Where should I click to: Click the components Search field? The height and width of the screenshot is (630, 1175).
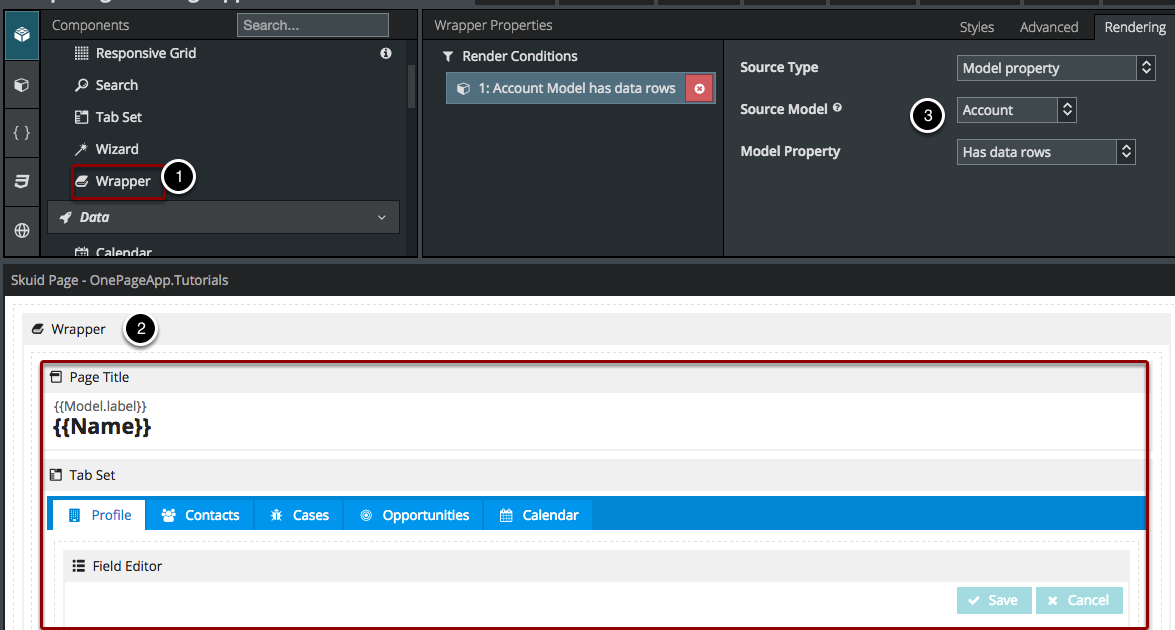(x=312, y=25)
